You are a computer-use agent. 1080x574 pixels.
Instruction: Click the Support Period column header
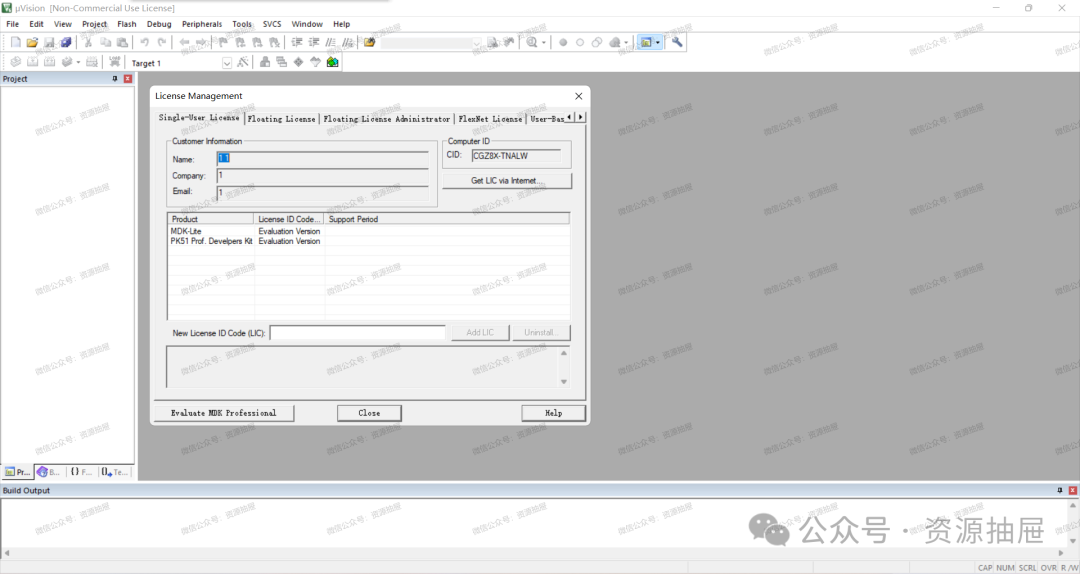point(447,219)
